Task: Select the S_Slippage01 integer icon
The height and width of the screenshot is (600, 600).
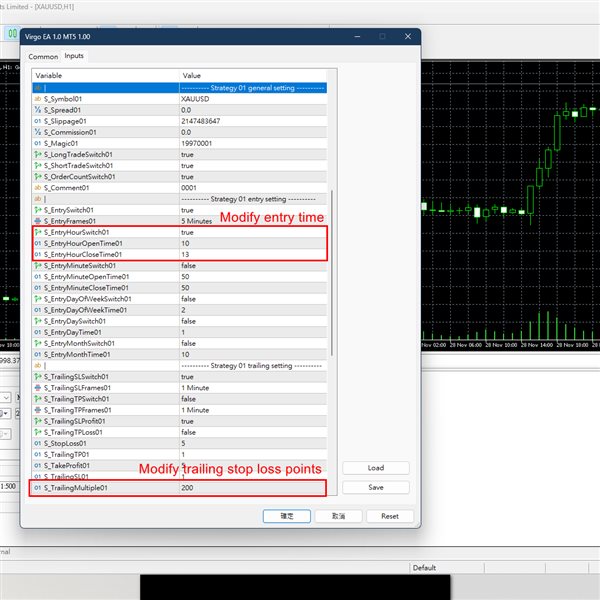Action: pos(38,121)
